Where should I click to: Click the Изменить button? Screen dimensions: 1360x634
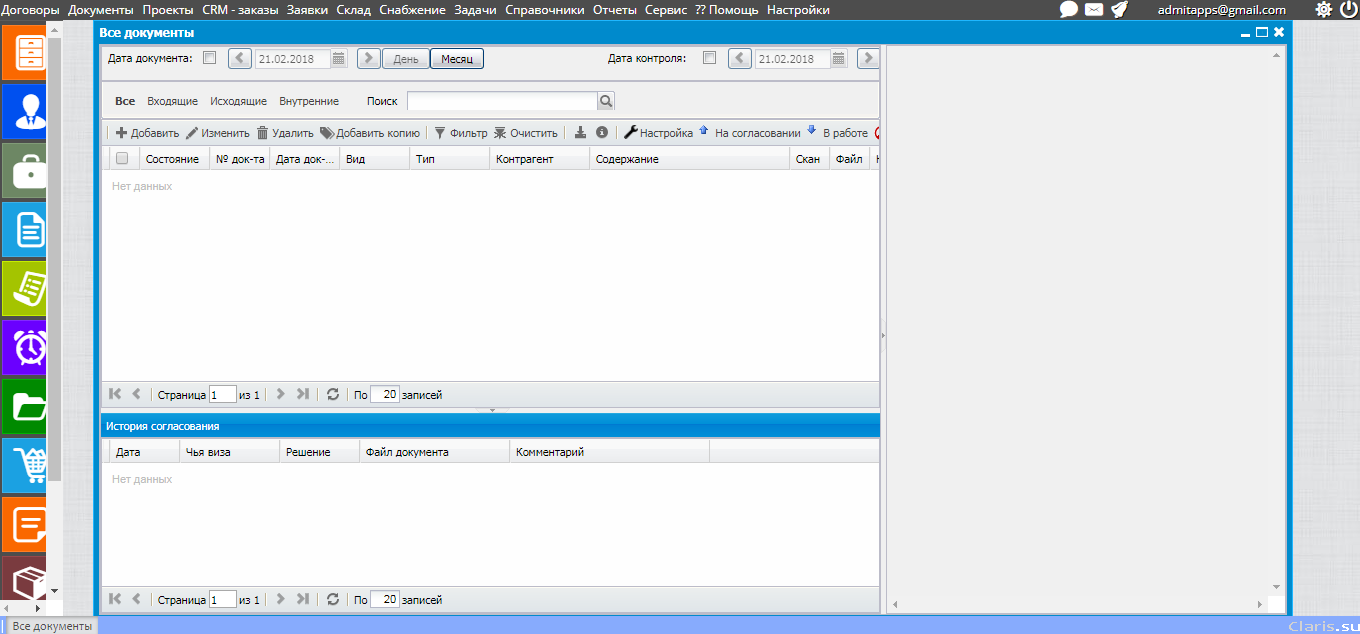[218, 132]
